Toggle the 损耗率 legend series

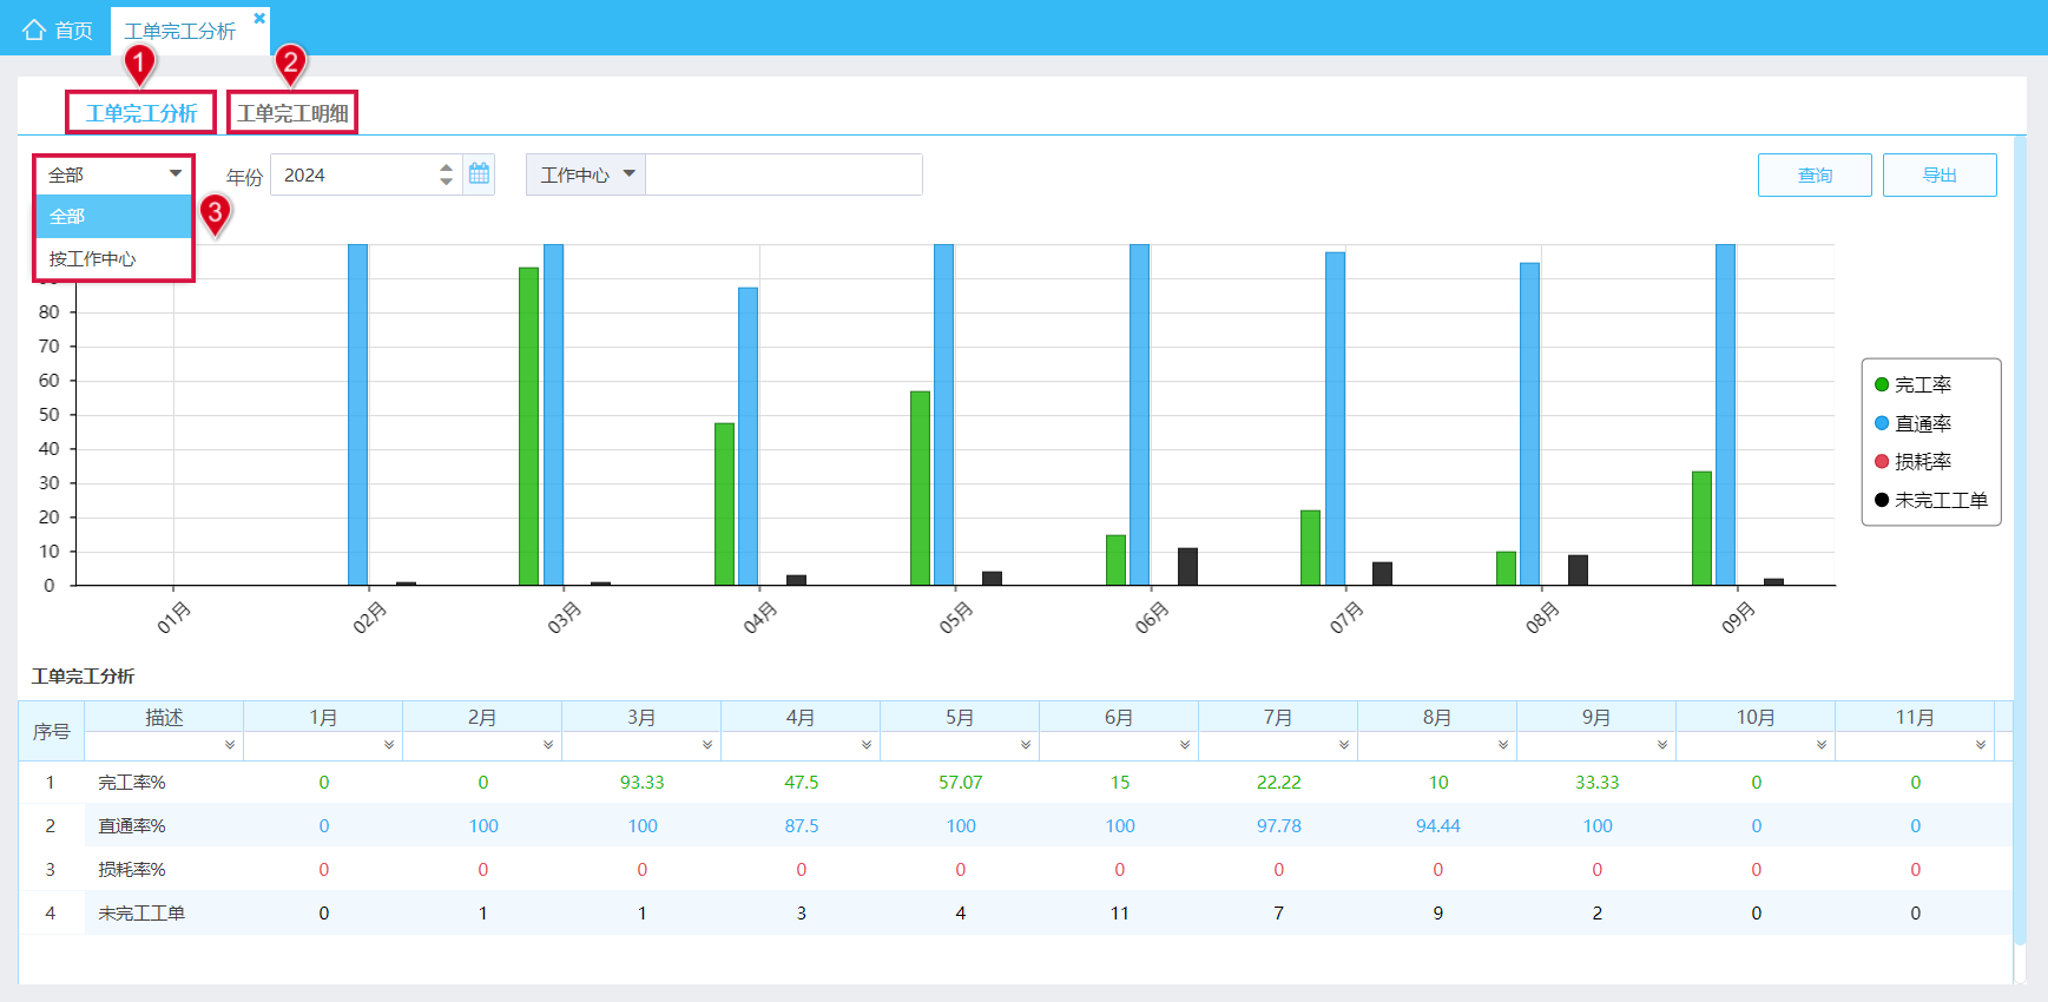click(x=1912, y=461)
